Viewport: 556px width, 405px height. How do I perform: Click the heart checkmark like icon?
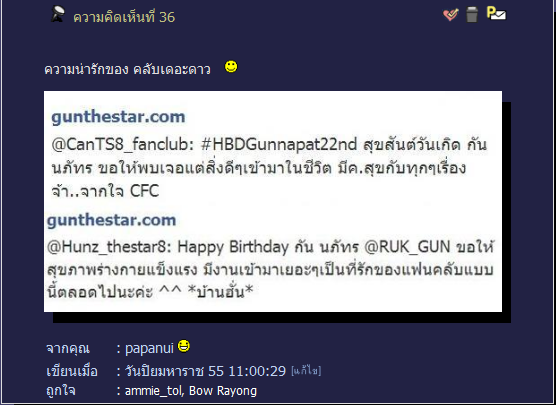click(451, 15)
